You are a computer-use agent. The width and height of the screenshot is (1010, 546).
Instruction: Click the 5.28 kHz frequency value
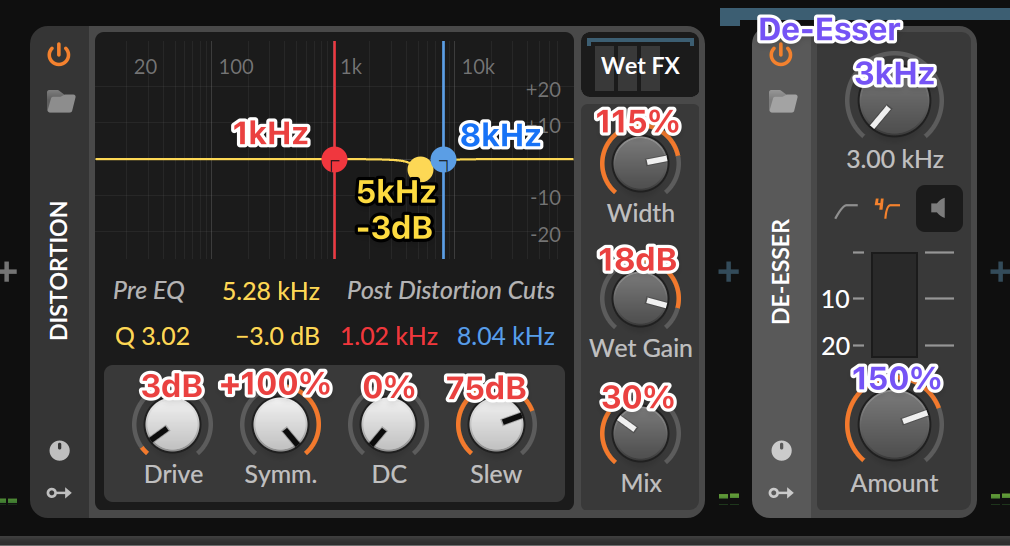pos(271,292)
